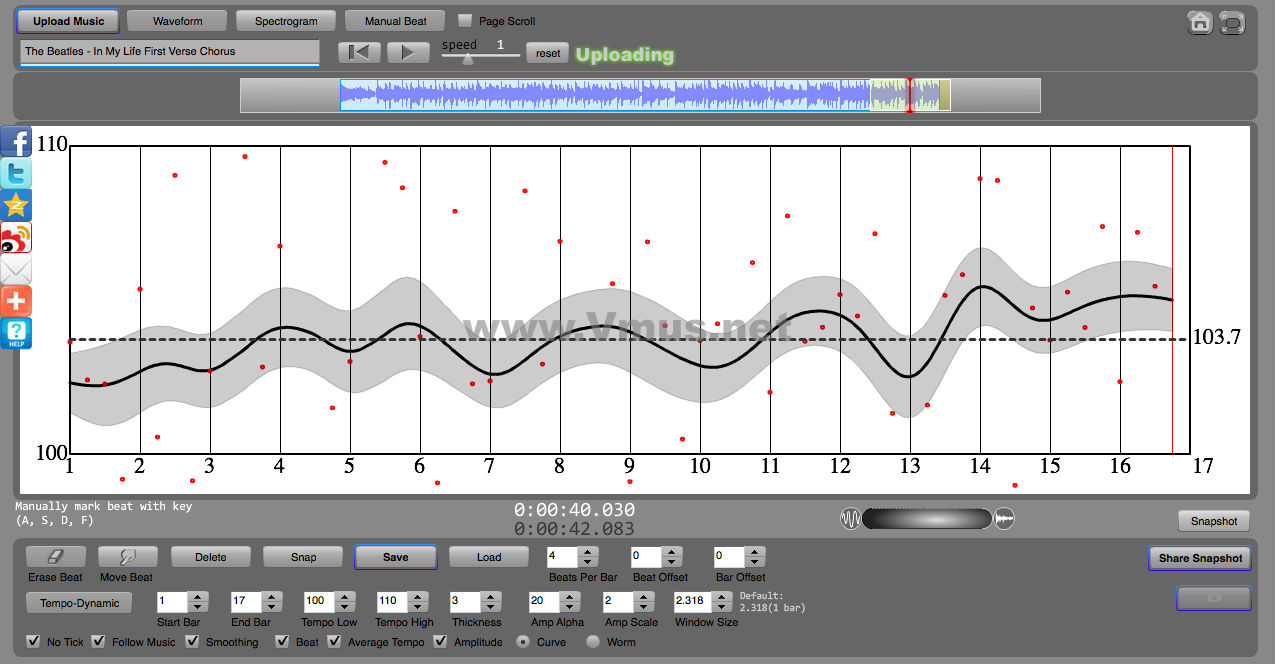Select the Worm radio button
The height and width of the screenshot is (664, 1275).
point(593,642)
